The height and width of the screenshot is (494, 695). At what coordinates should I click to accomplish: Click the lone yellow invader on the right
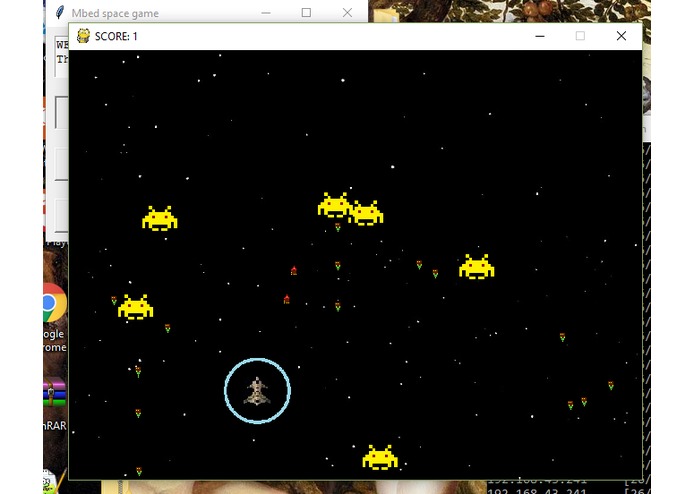tap(476, 267)
